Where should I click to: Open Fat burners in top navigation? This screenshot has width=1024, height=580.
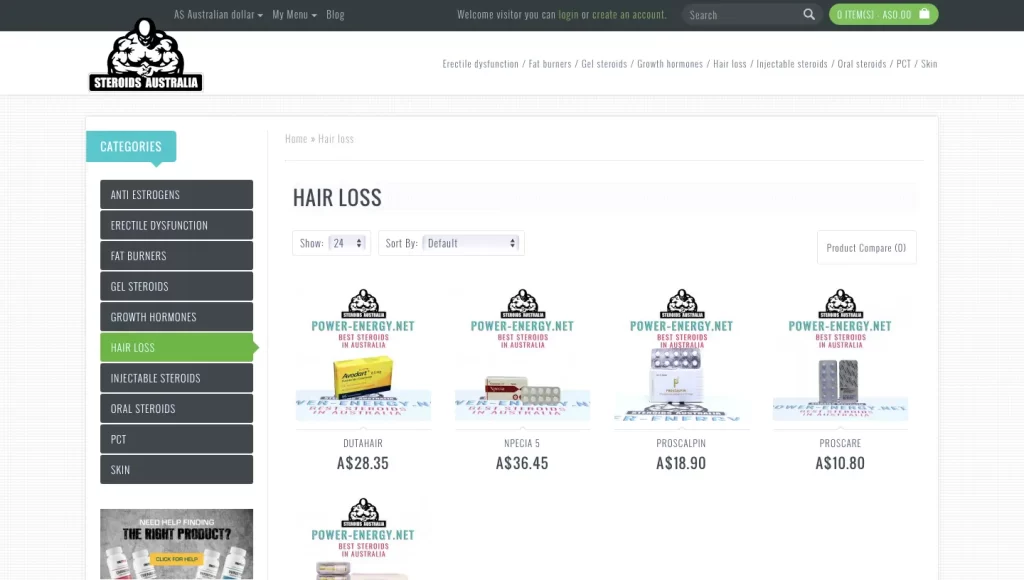click(550, 64)
